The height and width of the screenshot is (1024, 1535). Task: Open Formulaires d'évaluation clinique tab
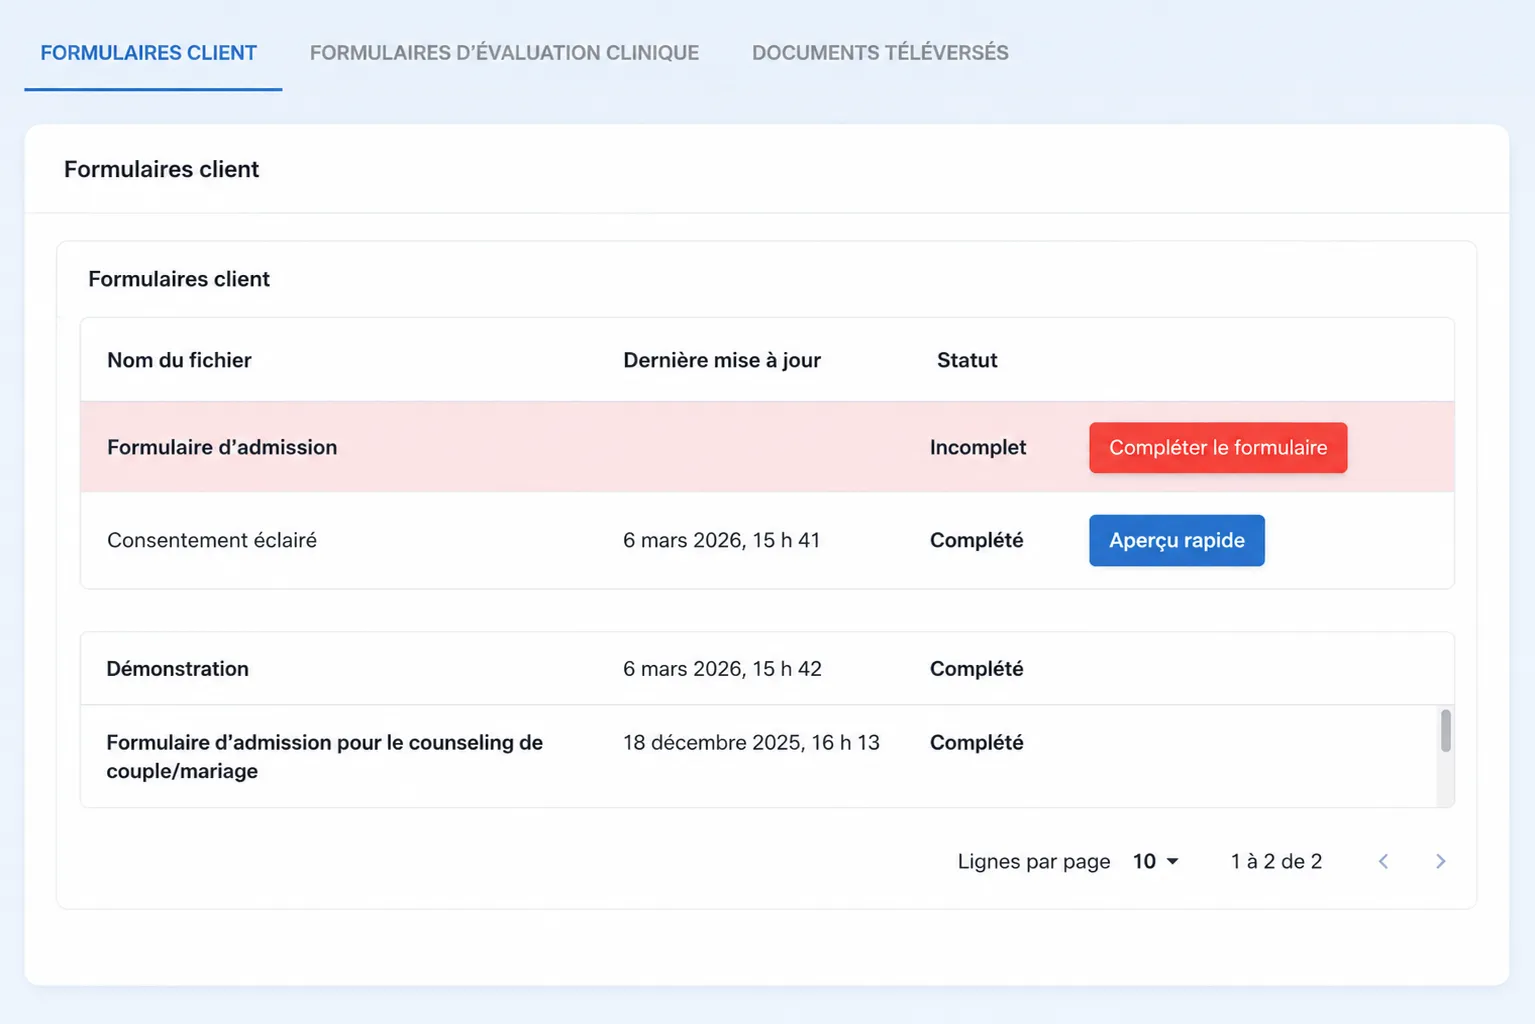504,53
